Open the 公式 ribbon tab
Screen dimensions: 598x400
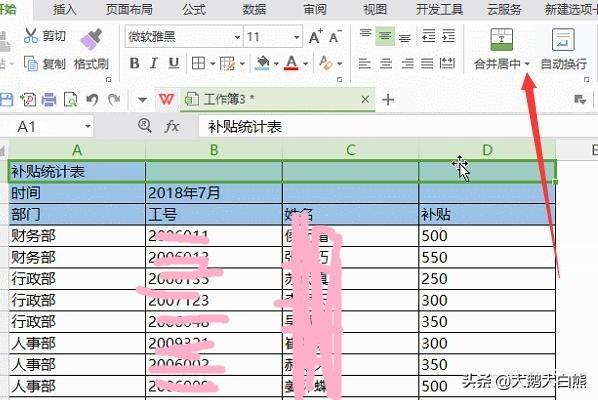click(194, 10)
